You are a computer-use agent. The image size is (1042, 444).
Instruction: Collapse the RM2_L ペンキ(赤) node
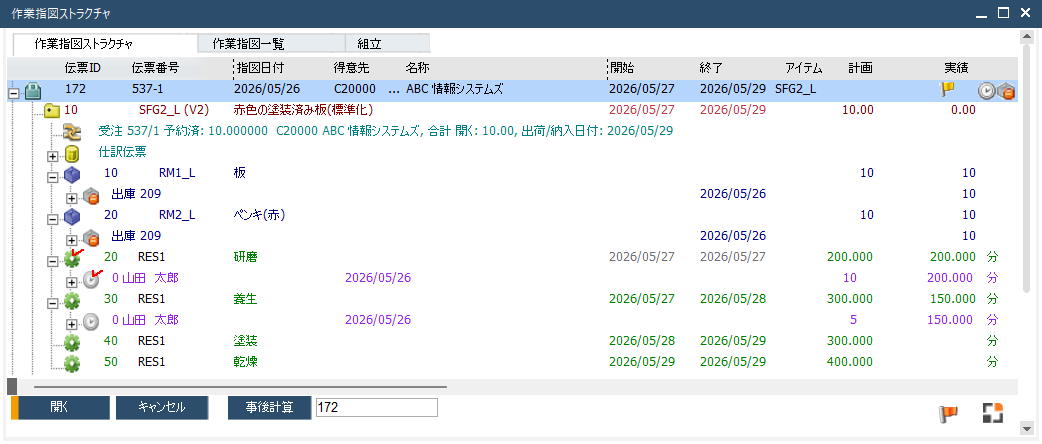(x=52, y=219)
